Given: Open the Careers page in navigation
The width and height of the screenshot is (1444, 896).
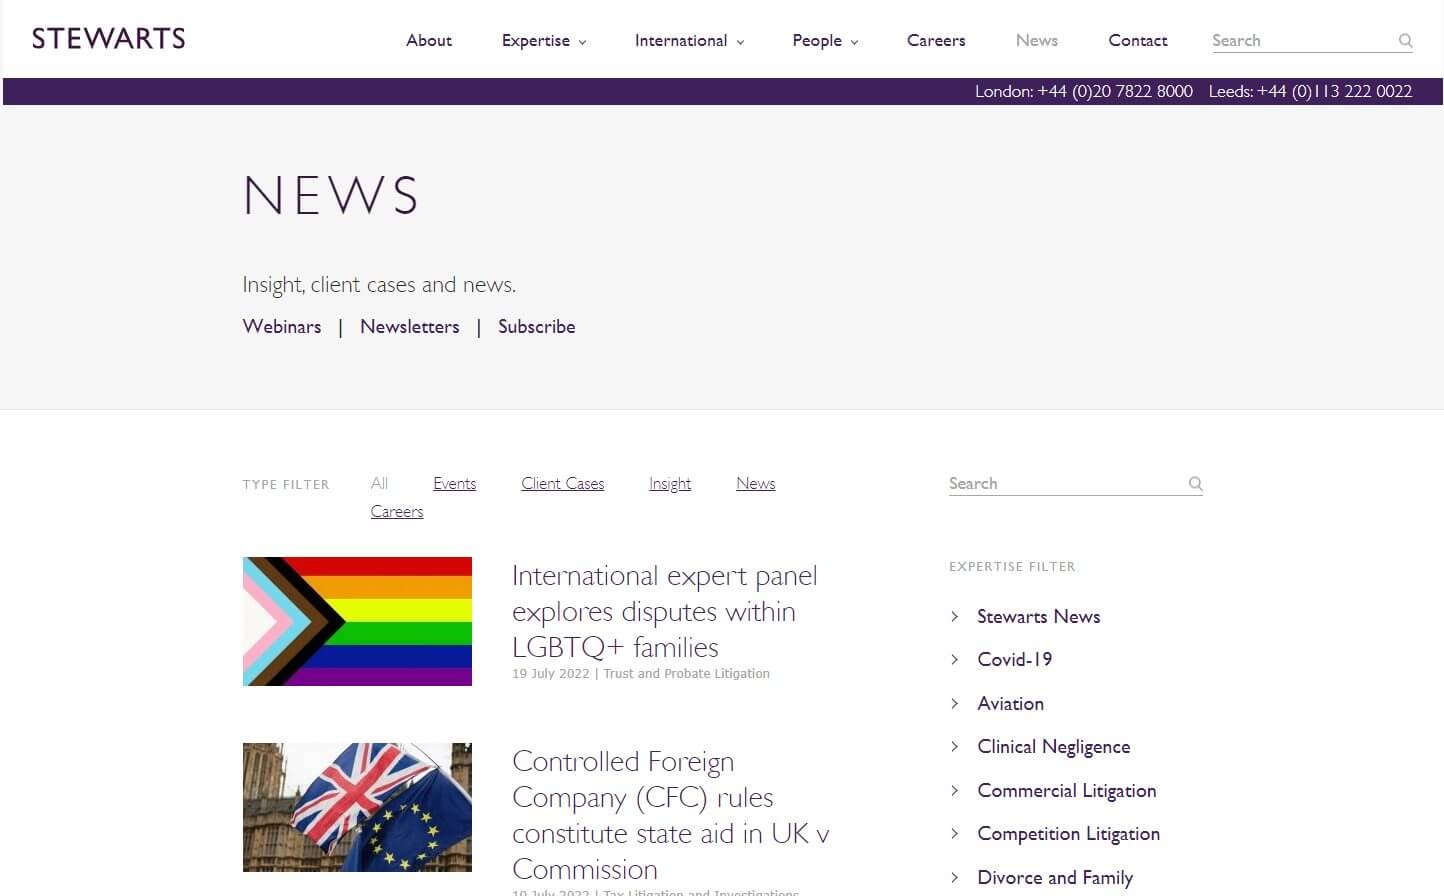Looking at the screenshot, I should [x=936, y=40].
